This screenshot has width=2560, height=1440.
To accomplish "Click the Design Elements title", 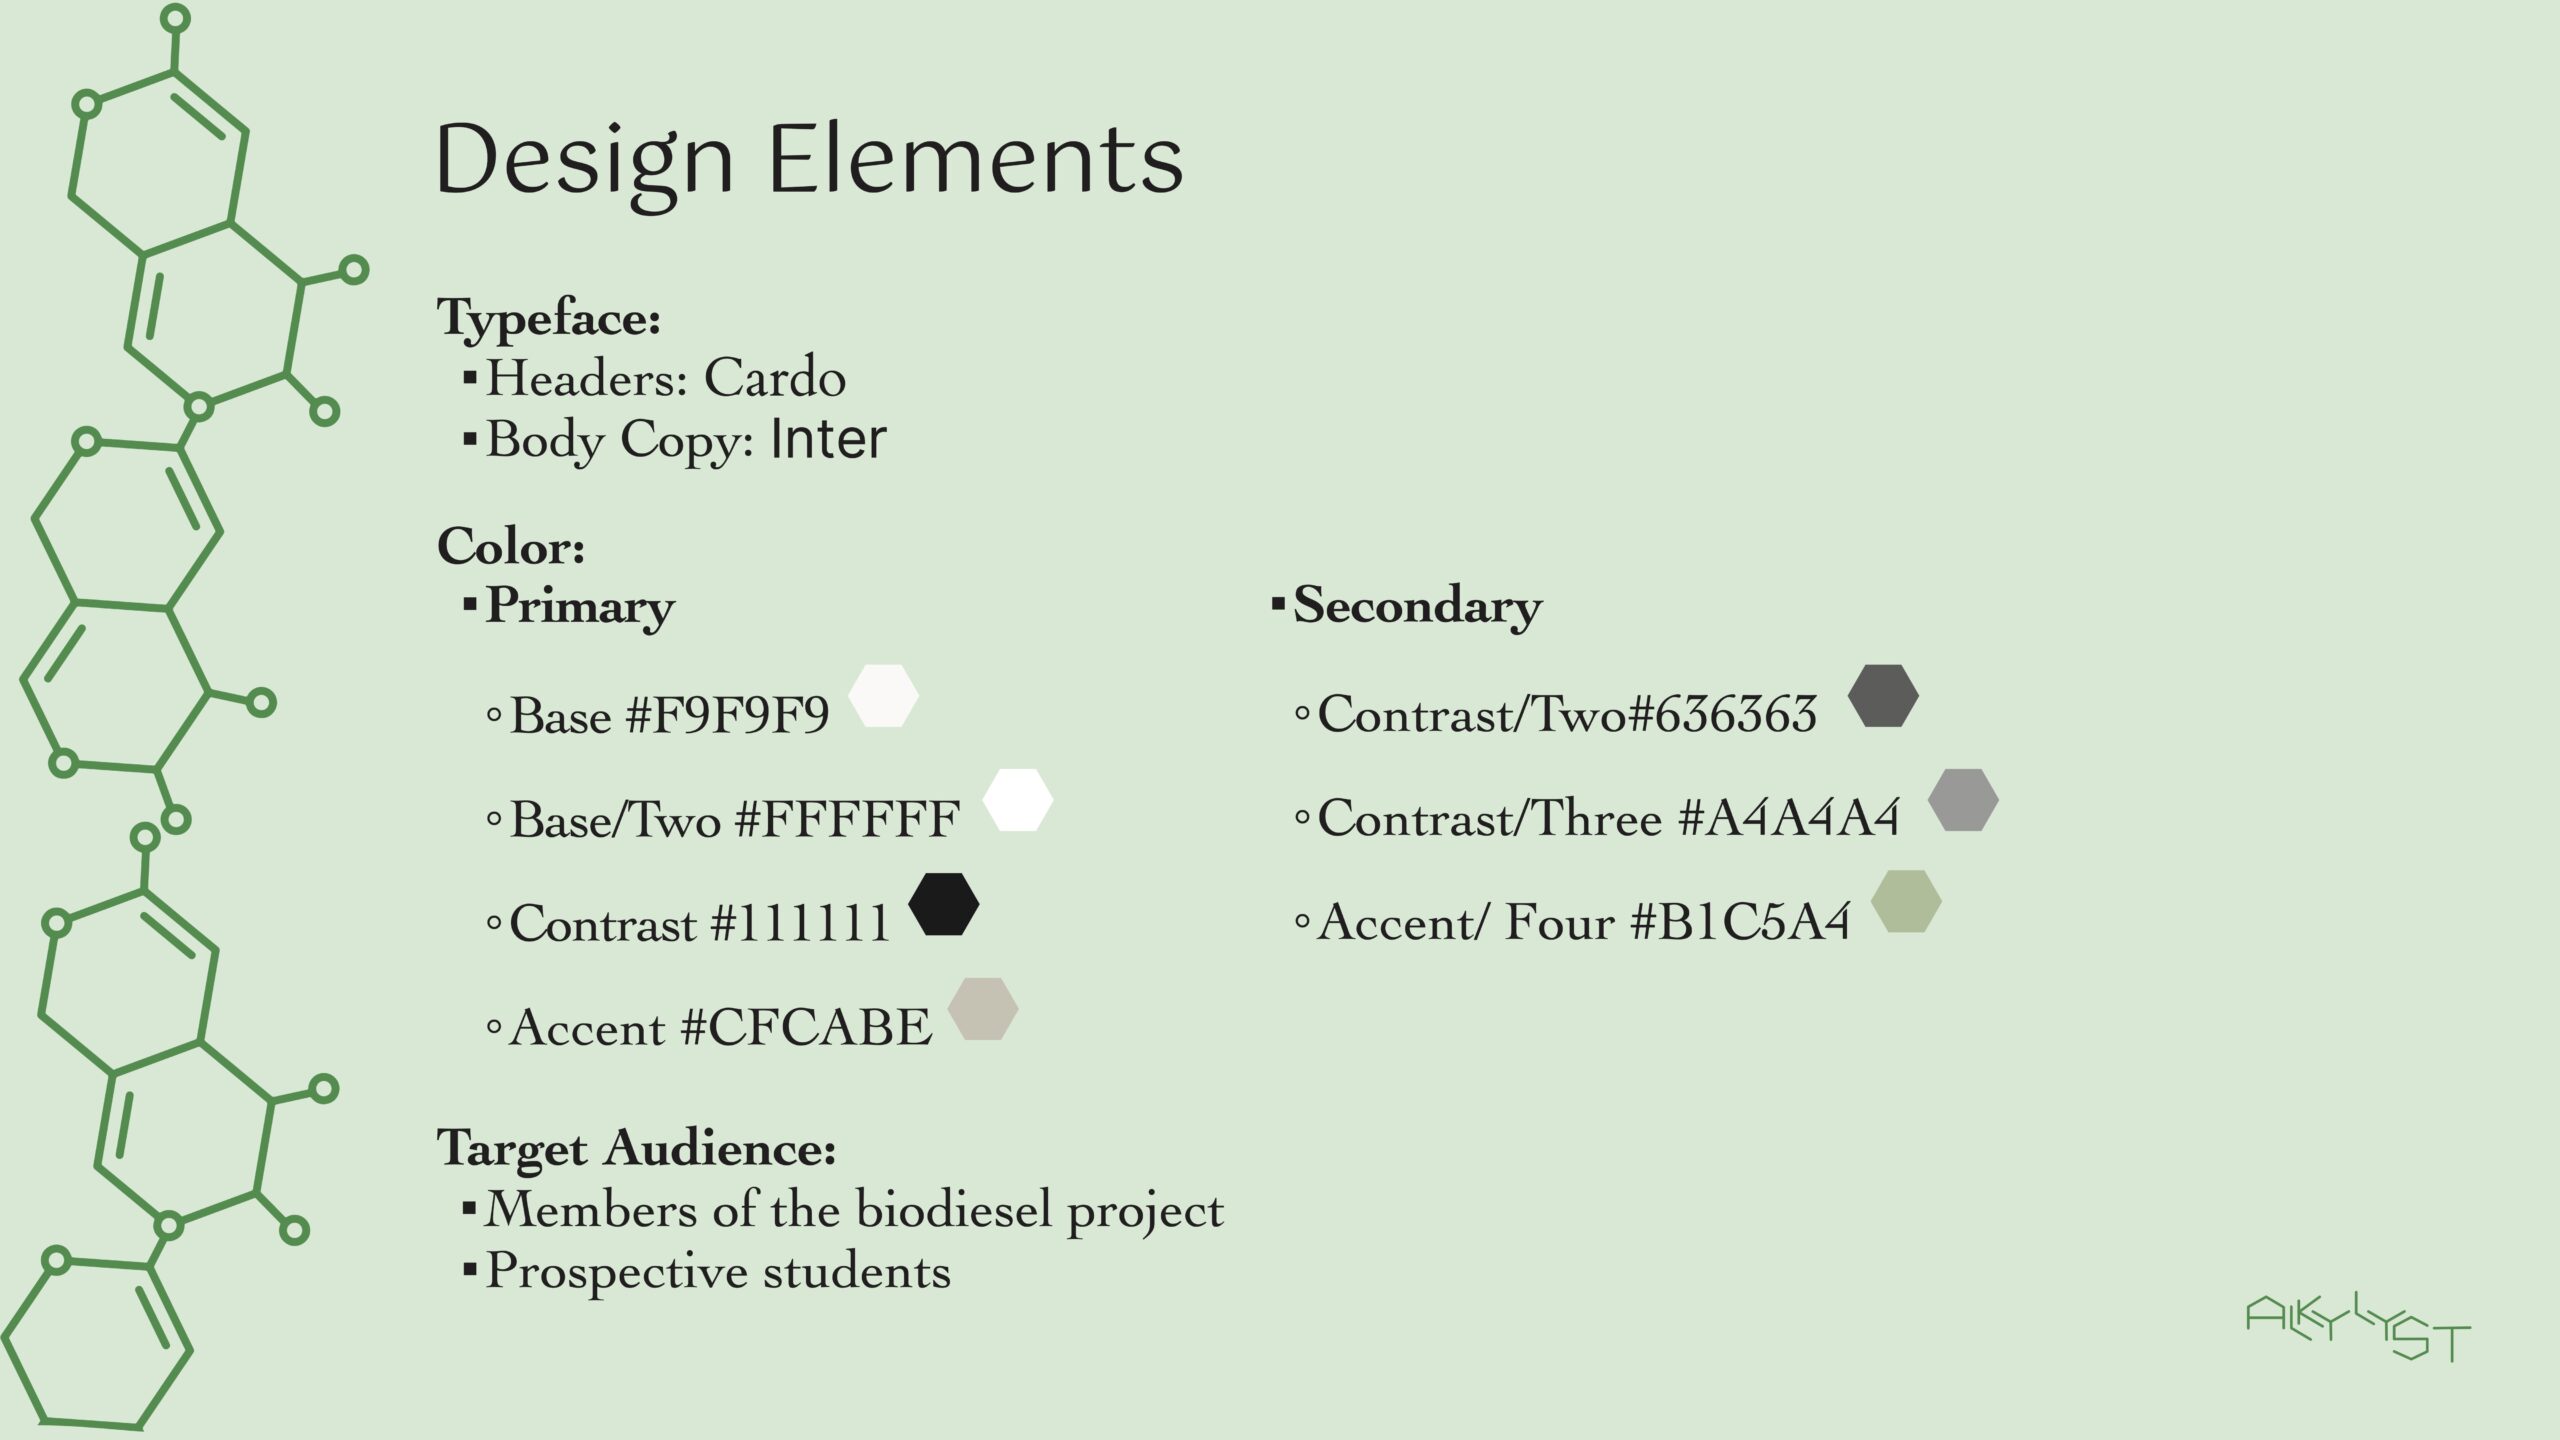I will [809, 160].
